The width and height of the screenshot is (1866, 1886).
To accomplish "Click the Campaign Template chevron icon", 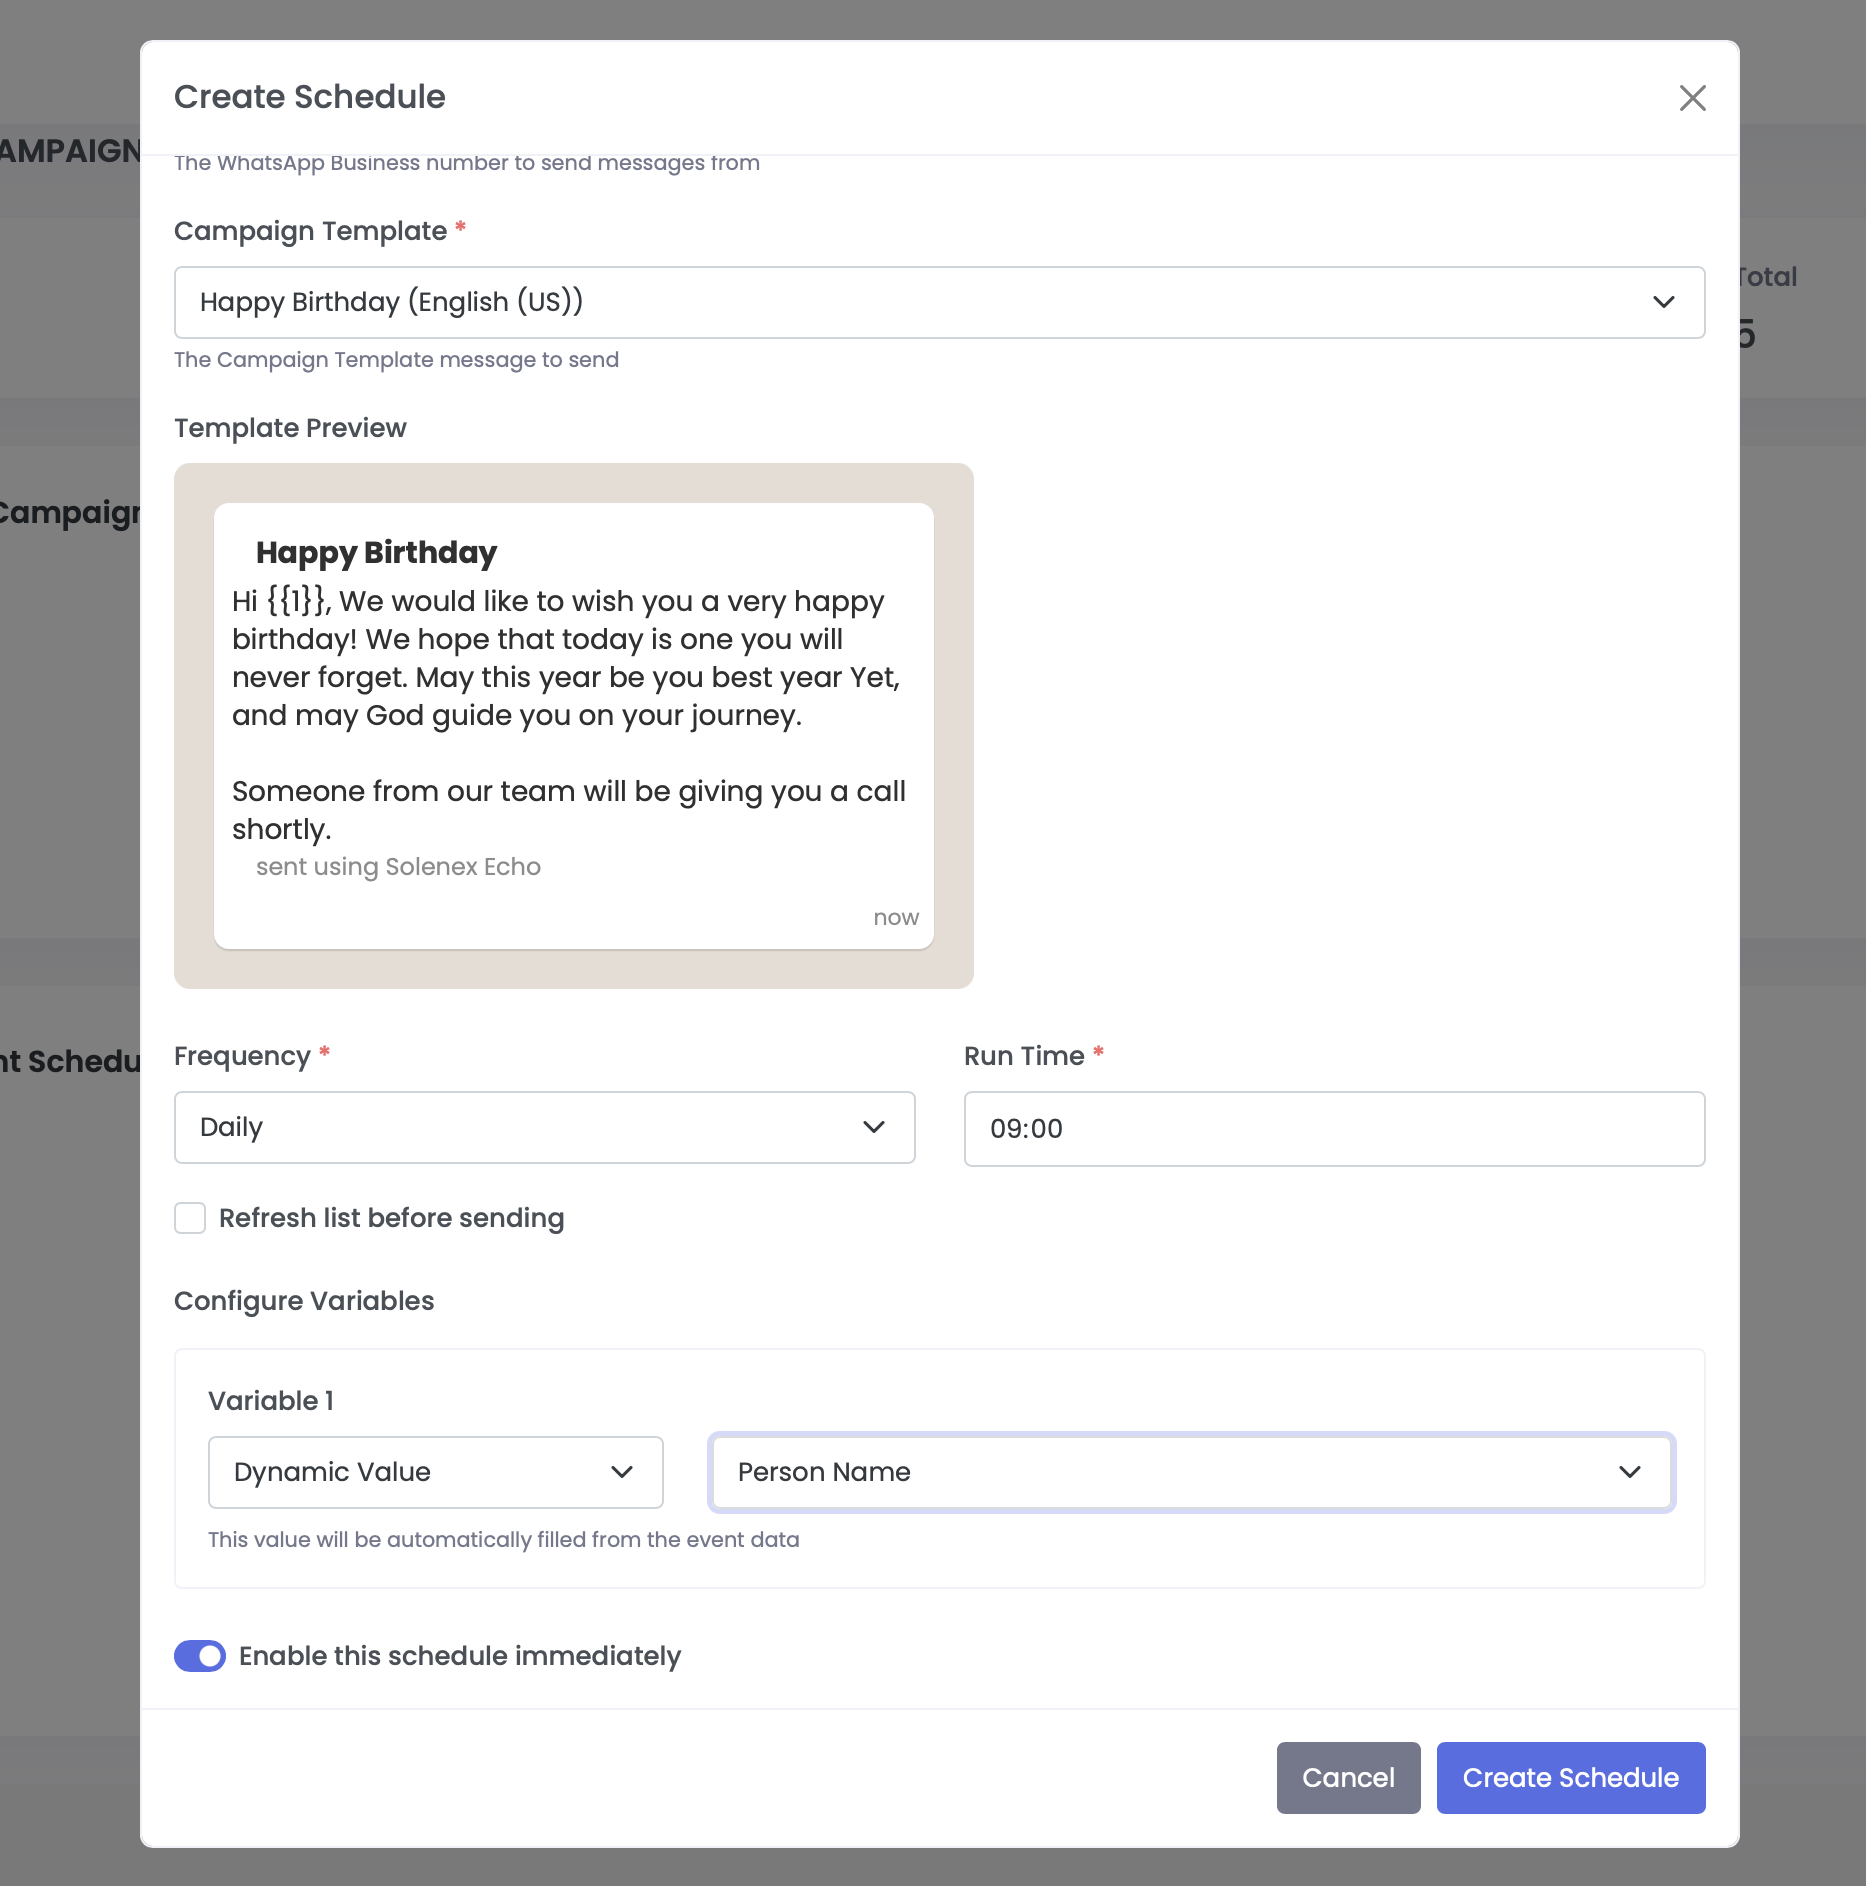I will pos(1662,302).
